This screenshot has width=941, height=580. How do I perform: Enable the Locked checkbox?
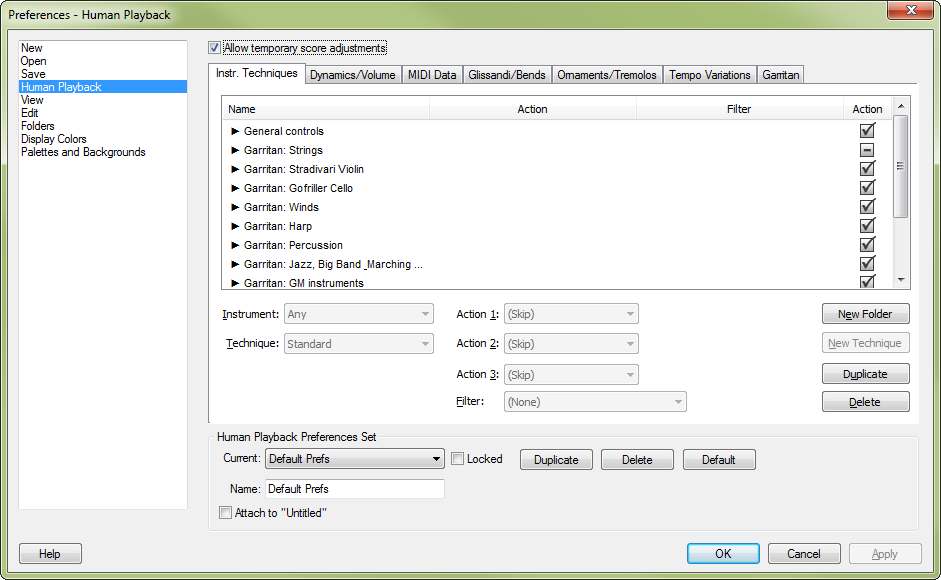[x=457, y=458]
